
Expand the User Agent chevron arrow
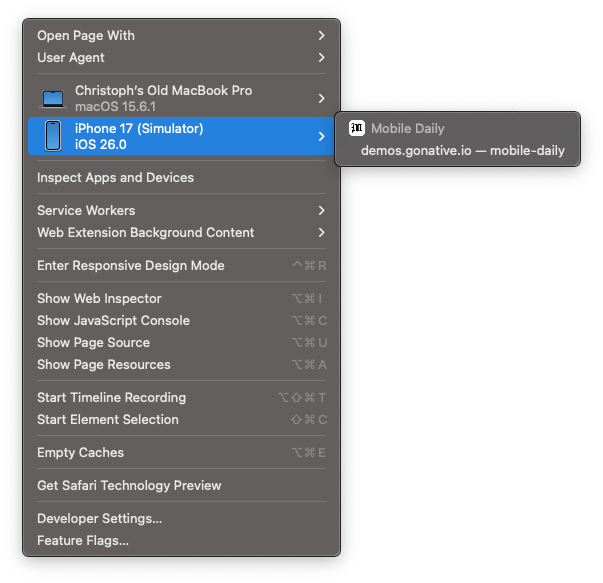coord(321,57)
